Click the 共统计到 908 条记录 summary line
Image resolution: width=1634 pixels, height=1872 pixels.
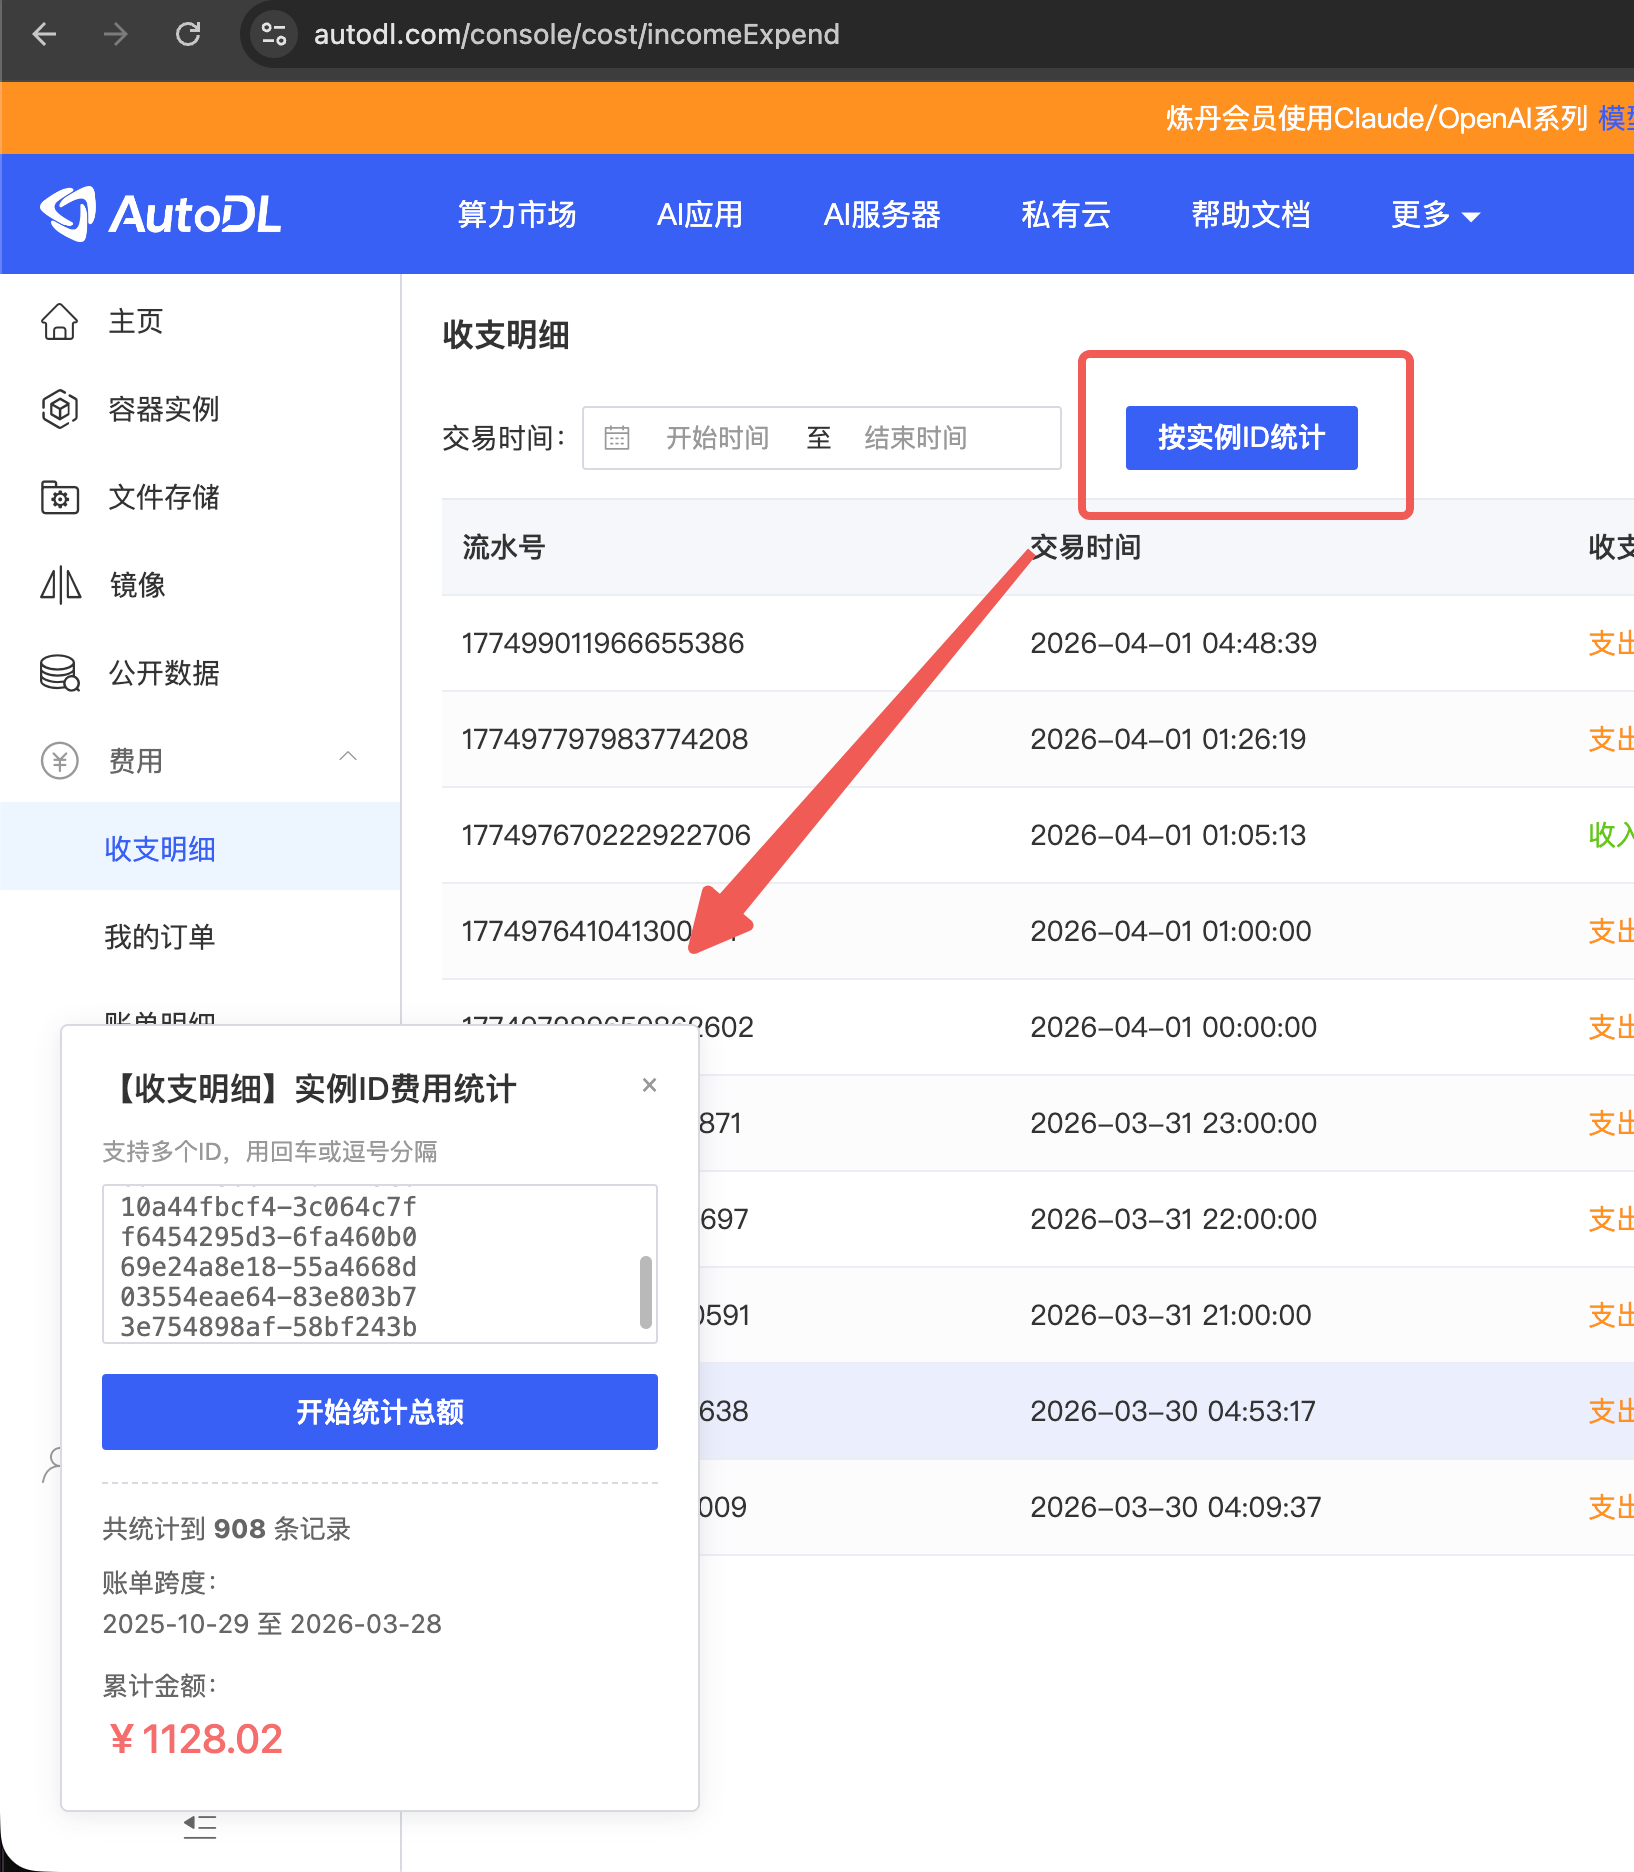pyautogui.click(x=227, y=1529)
